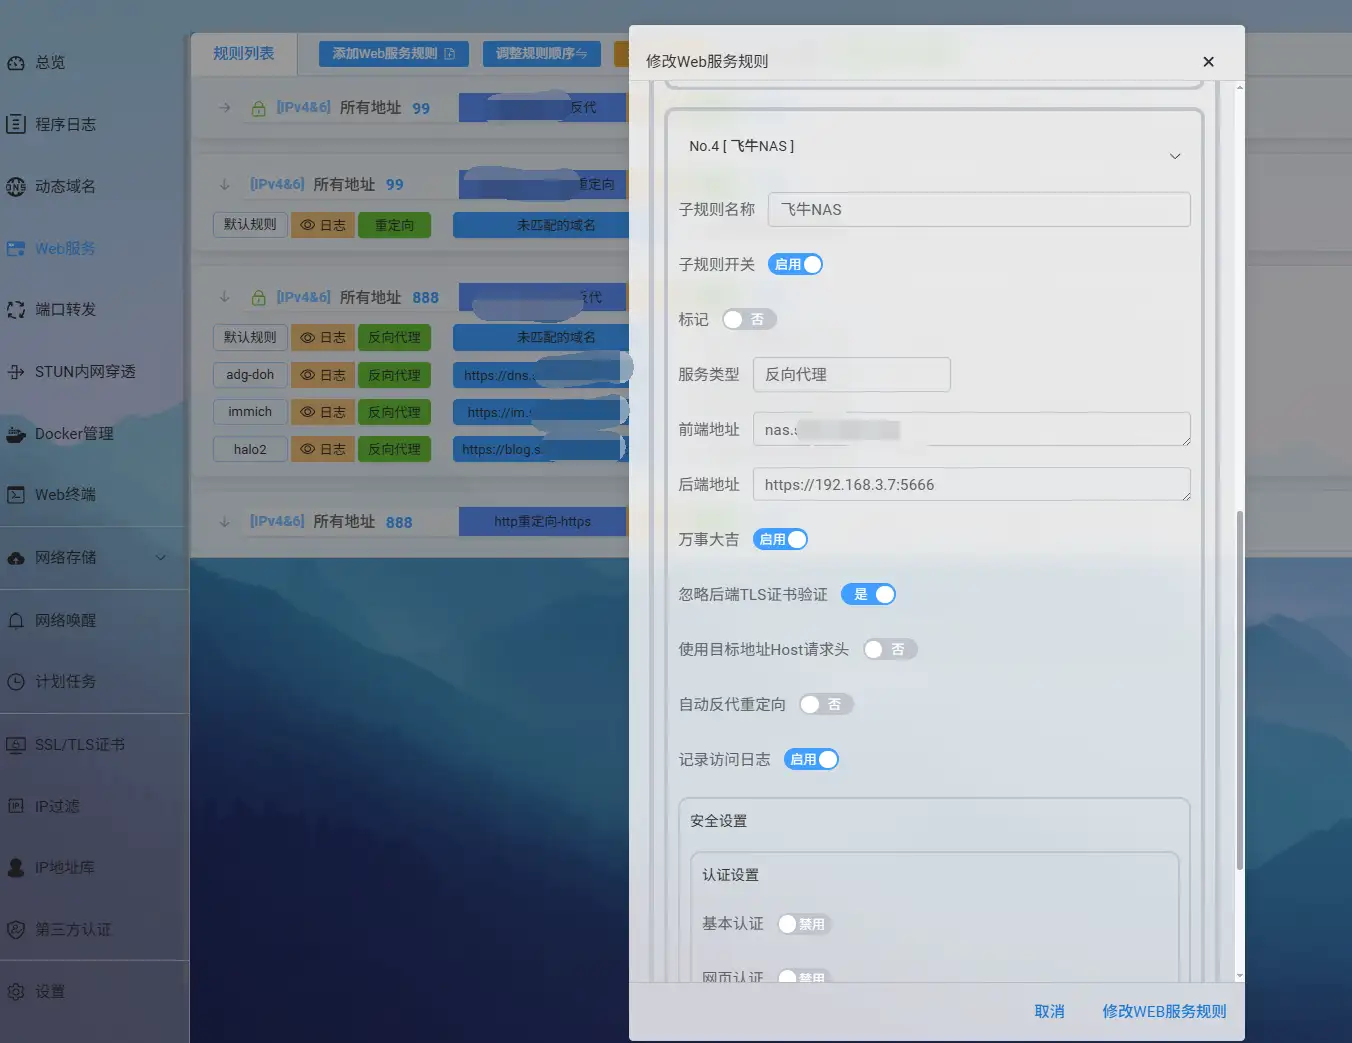Image resolution: width=1352 pixels, height=1043 pixels.
Task: Click the 添加Web服务规则 button
Action: [392, 53]
